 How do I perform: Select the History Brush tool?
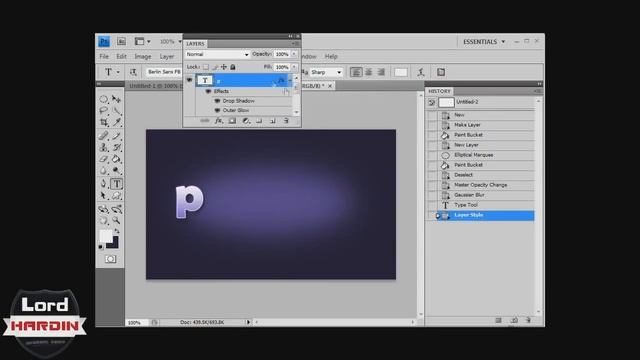[117, 147]
